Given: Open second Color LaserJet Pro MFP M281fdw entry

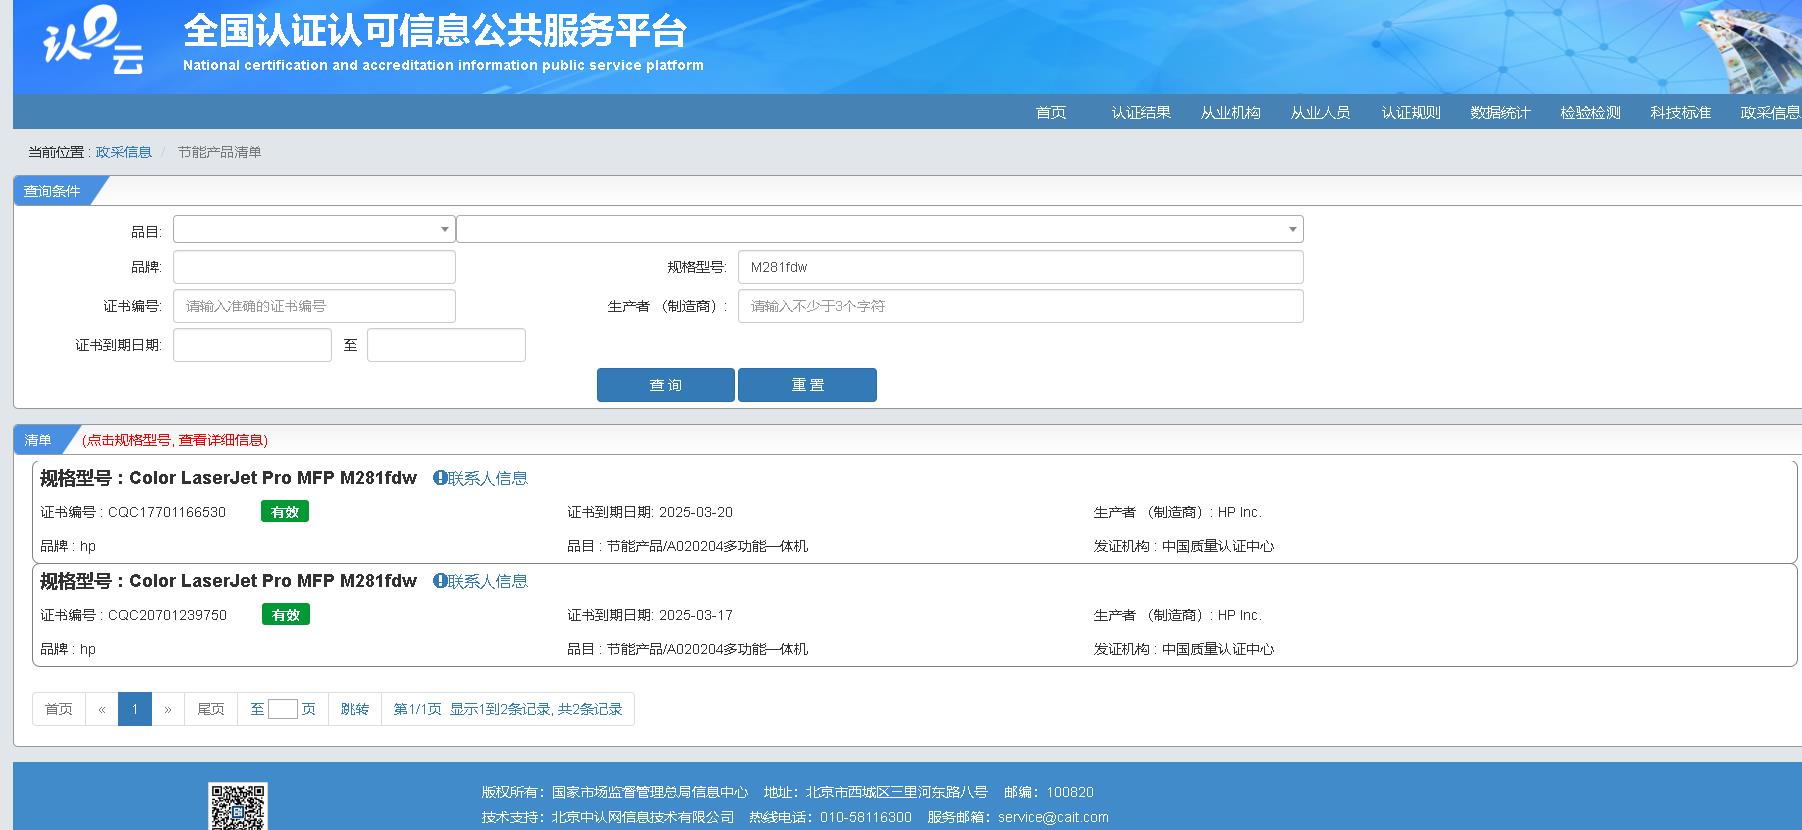Looking at the screenshot, I should tap(273, 581).
